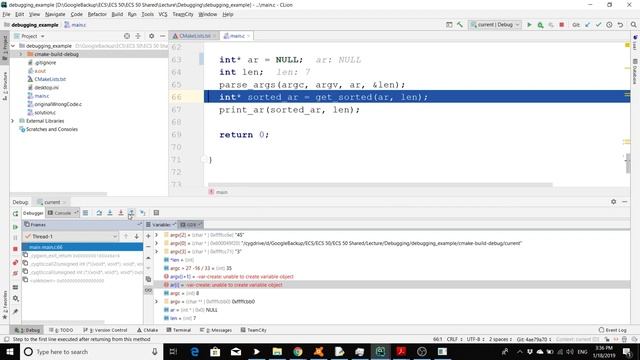Viewport: 640px width, 360px height.
Task: Click the Build hammer icon in toolbar
Action: pos(460,25)
